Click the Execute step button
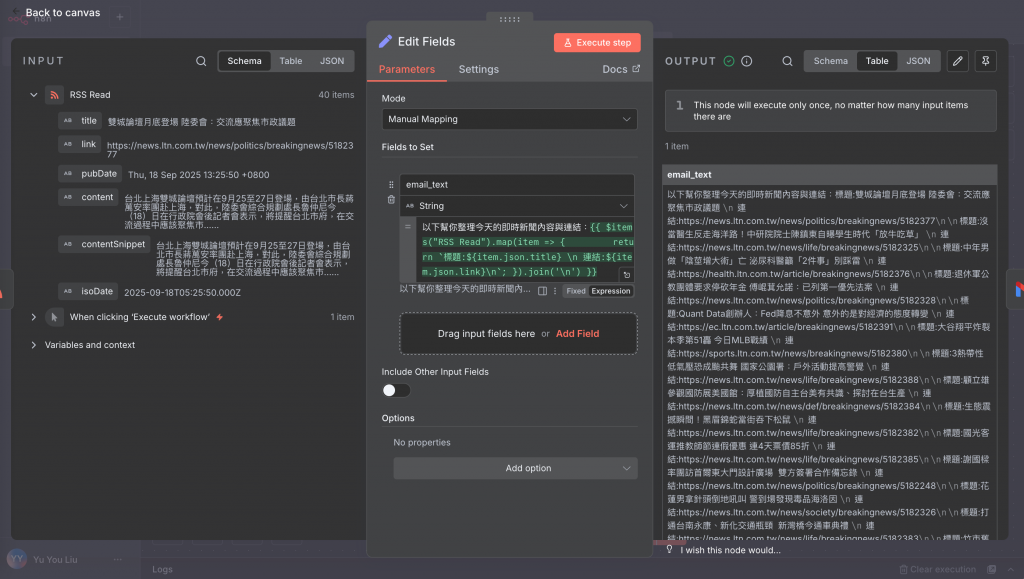Image resolution: width=1024 pixels, height=579 pixels. pos(597,42)
